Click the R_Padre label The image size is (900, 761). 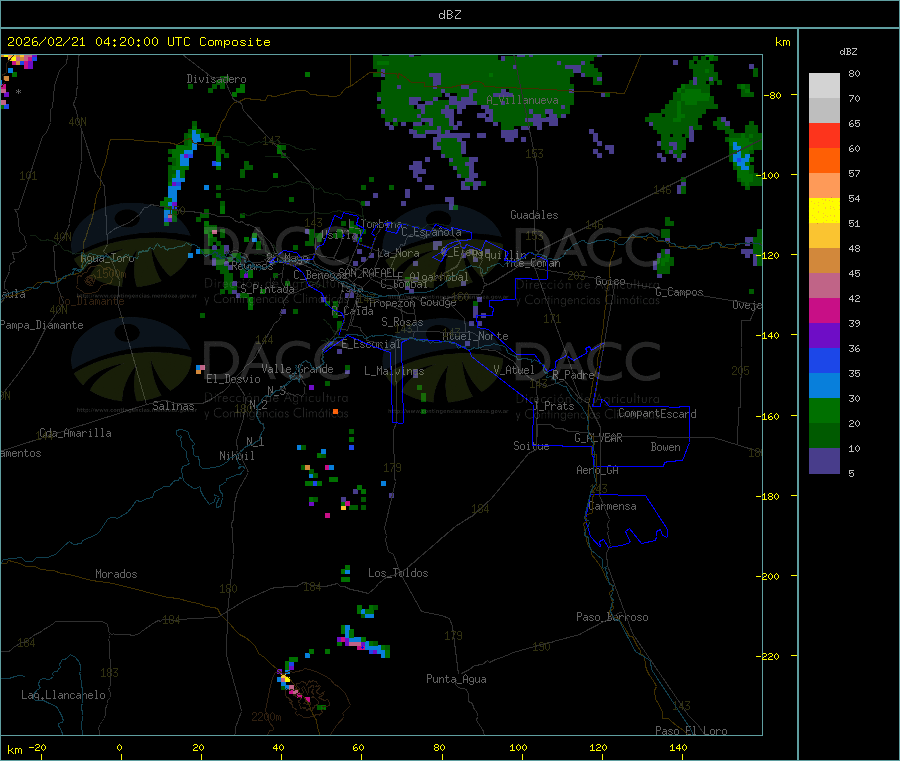(x=573, y=375)
